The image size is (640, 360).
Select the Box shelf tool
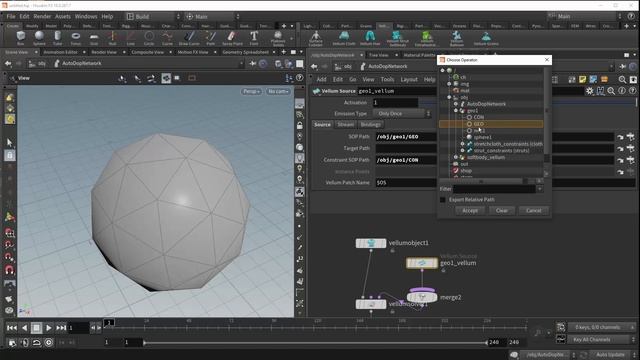(20, 38)
